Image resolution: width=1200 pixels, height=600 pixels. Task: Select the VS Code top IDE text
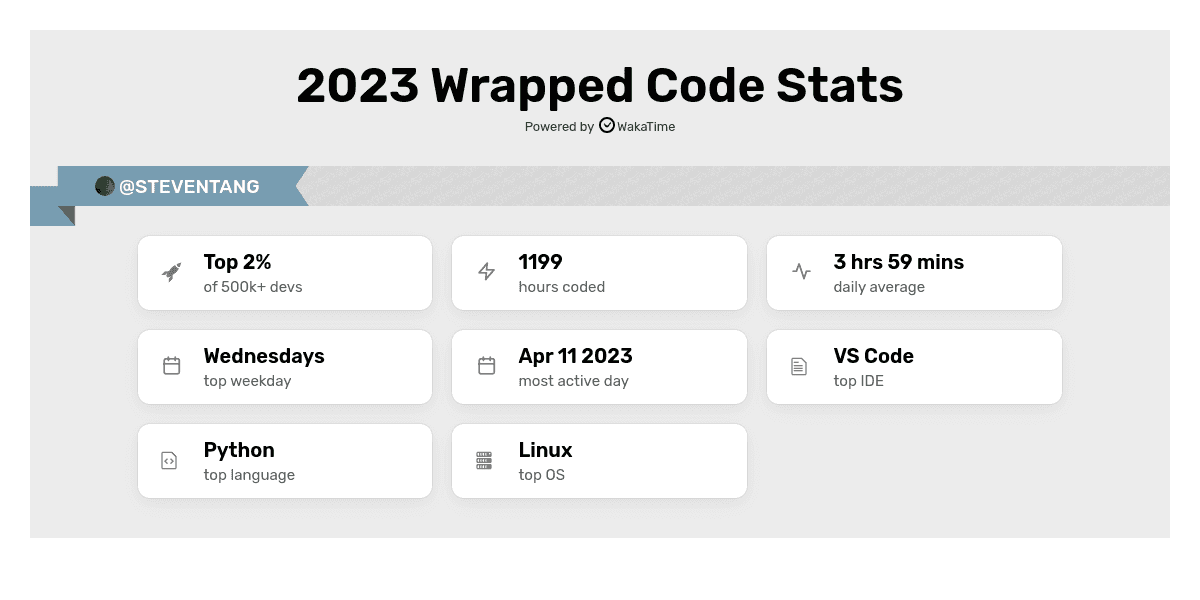coord(873,356)
